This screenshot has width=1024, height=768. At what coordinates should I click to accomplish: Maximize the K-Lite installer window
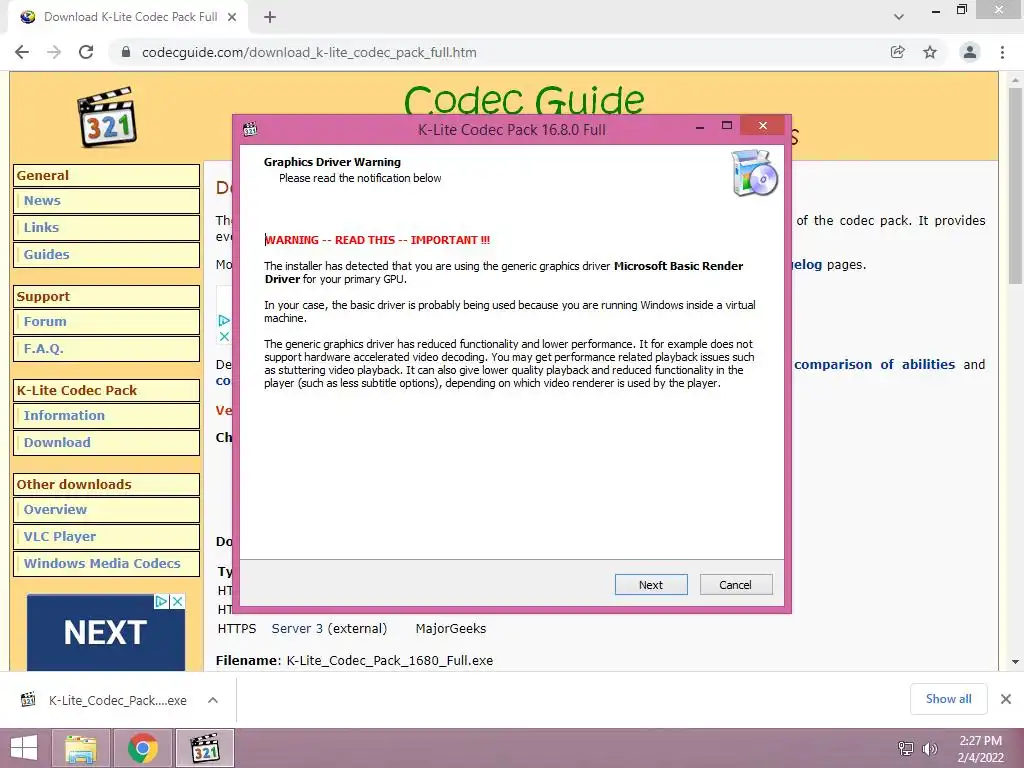(x=727, y=125)
